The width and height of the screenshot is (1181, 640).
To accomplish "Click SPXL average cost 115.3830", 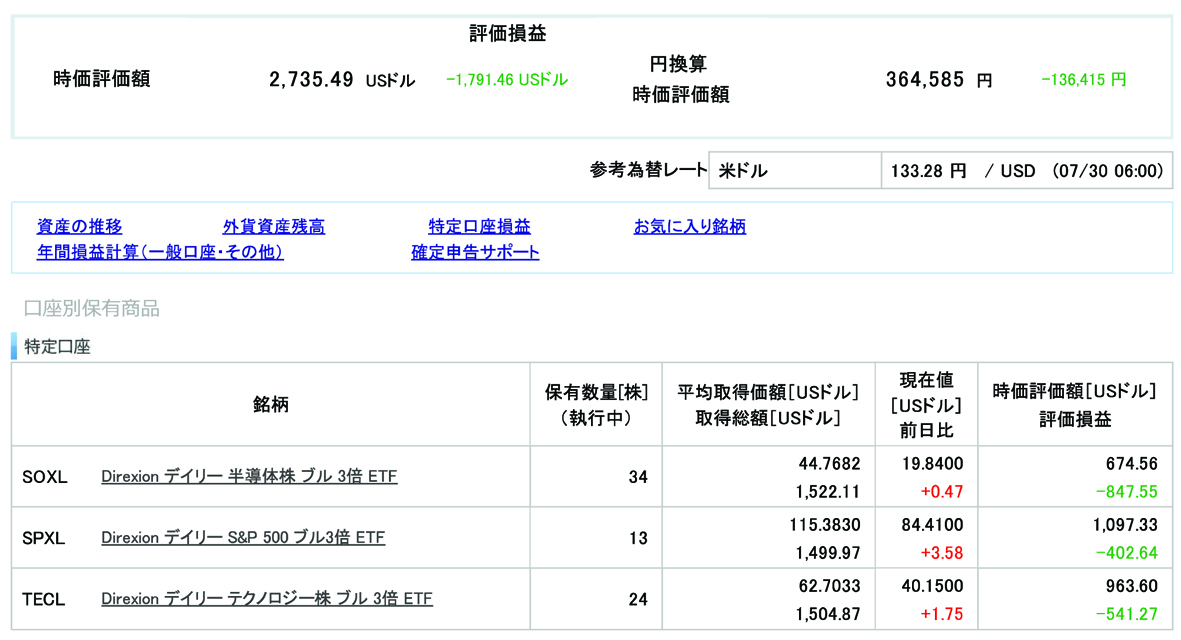I will 825,525.
